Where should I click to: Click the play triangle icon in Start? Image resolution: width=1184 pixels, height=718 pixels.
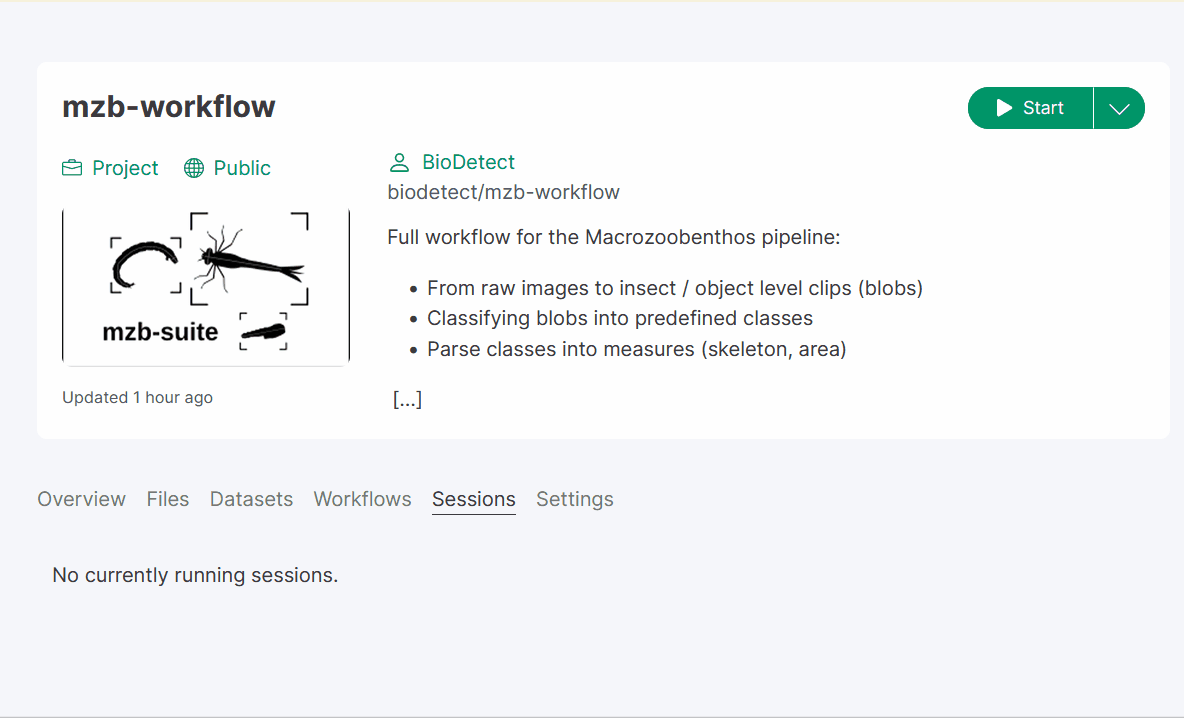pyautogui.click(x=1004, y=108)
